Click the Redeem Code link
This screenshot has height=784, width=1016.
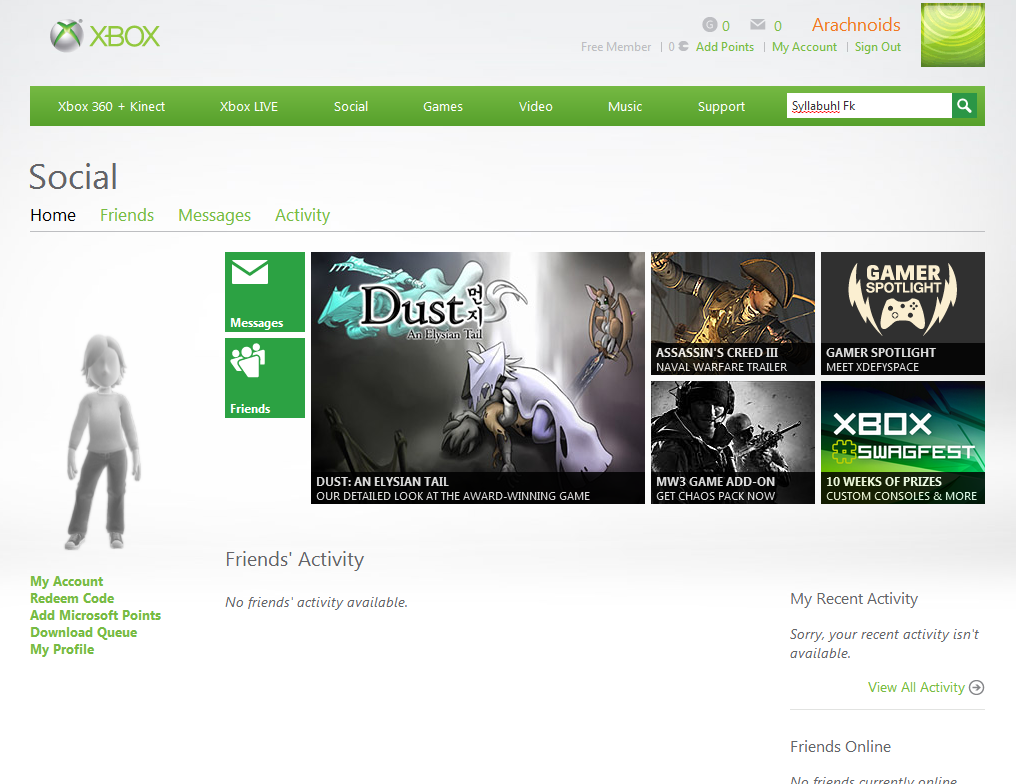coord(72,598)
